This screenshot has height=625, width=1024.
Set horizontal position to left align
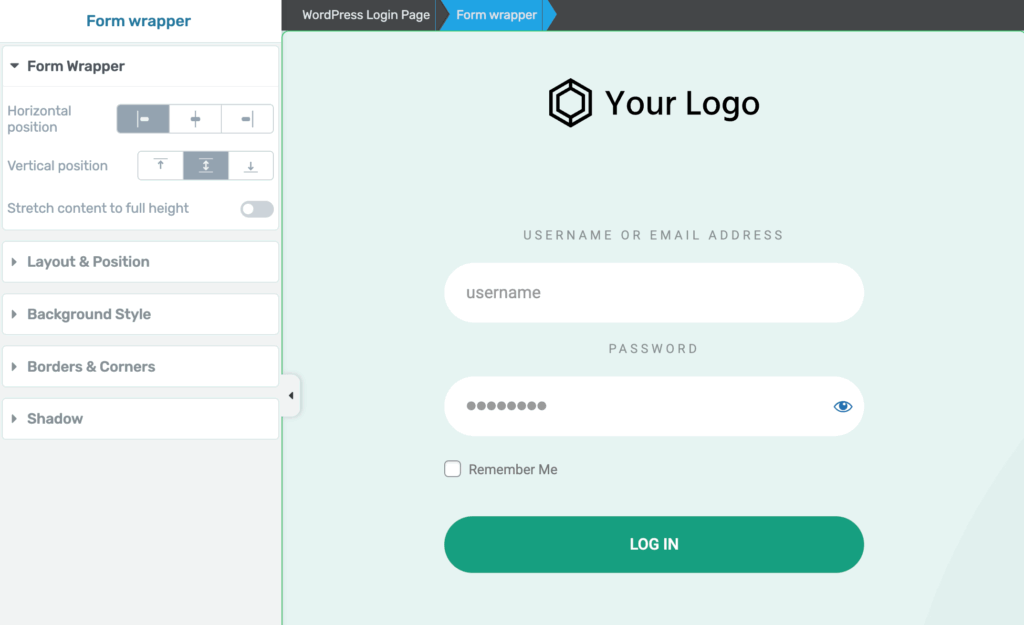pyautogui.click(x=143, y=119)
